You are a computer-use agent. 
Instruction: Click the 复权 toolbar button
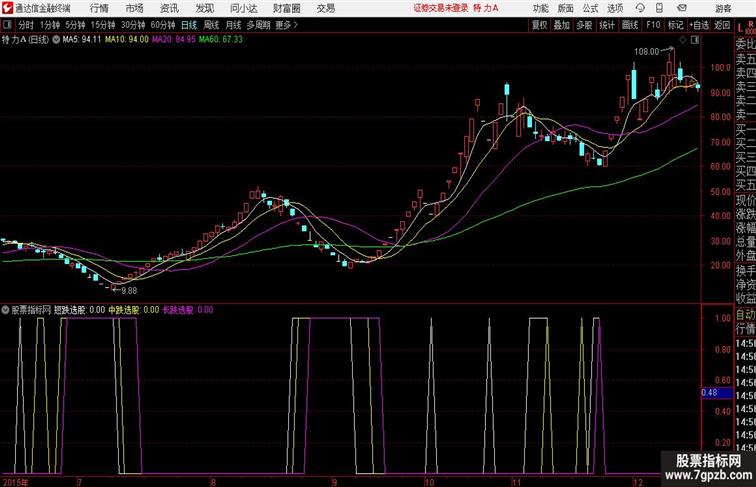point(540,25)
